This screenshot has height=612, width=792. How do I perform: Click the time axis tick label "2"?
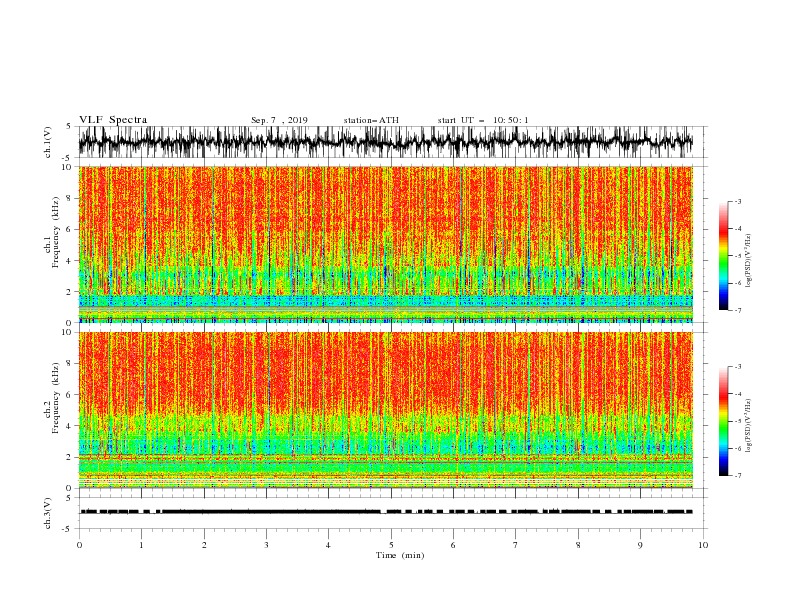click(204, 545)
